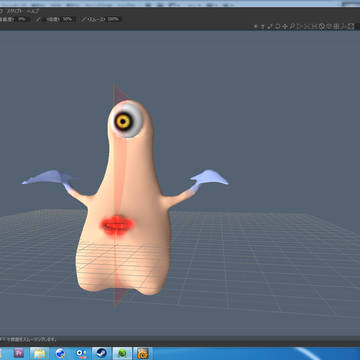Open Steam from the taskbar
Screen dimensions: 360x360
pyautogui.click(x=101, y=353)
